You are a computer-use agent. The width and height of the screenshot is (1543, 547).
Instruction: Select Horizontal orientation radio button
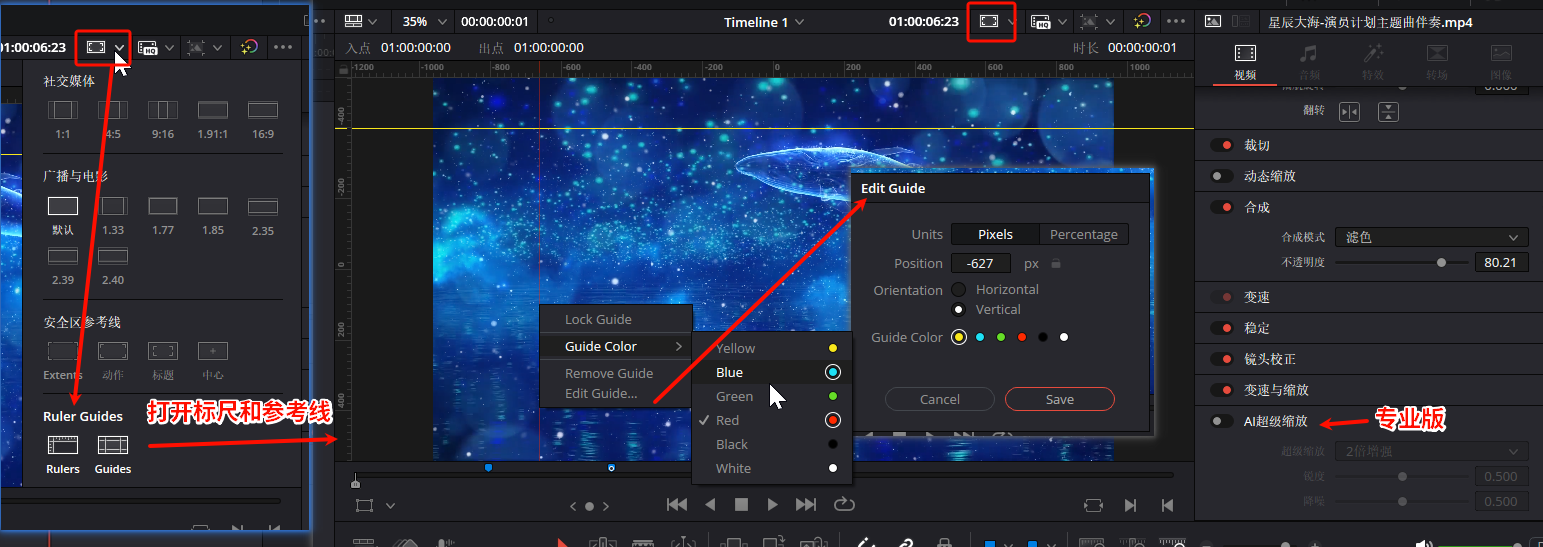[959, 289]
